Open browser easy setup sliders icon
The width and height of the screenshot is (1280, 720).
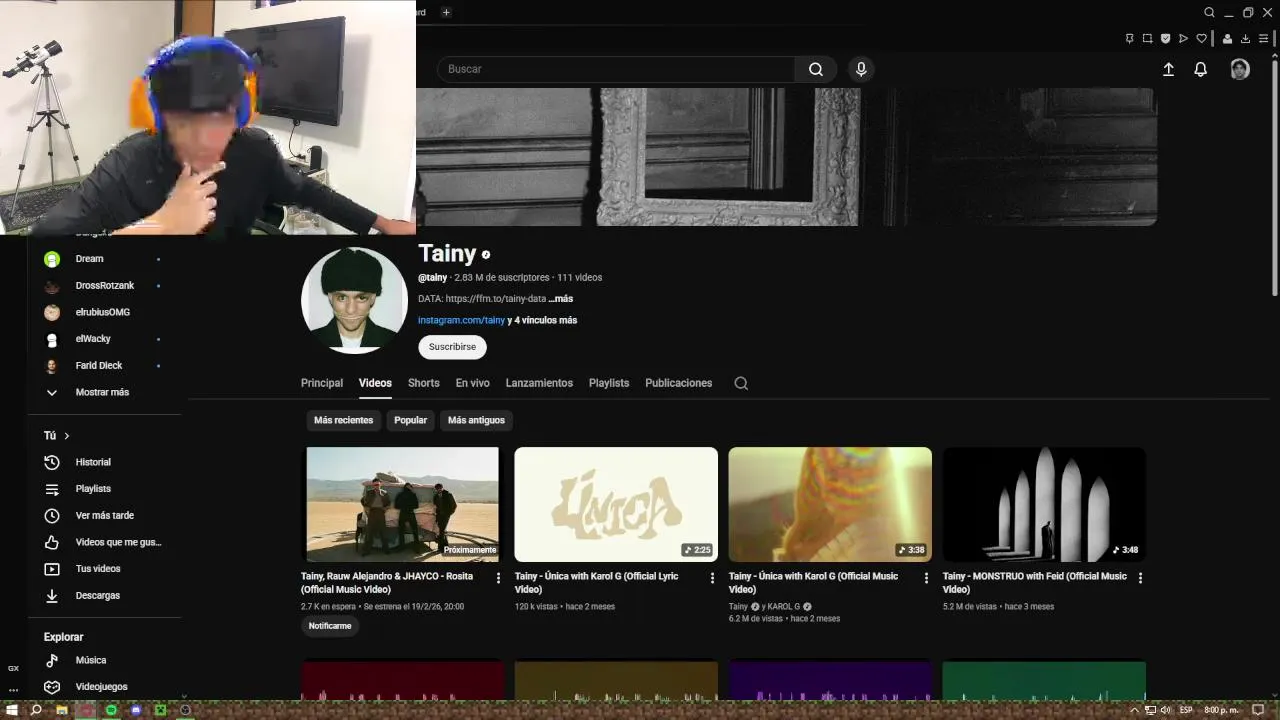(x=1265, y=39)
